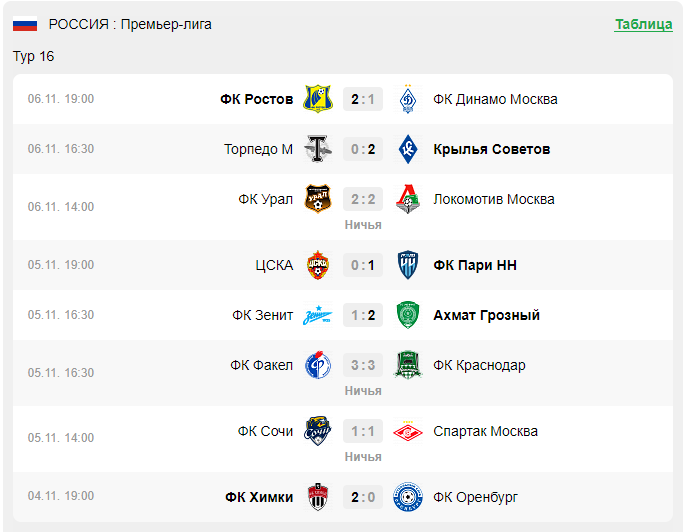This screenshot has width=683, height=532.
Task: Click the Zenit logo icon
Action: tap(318, 315)
